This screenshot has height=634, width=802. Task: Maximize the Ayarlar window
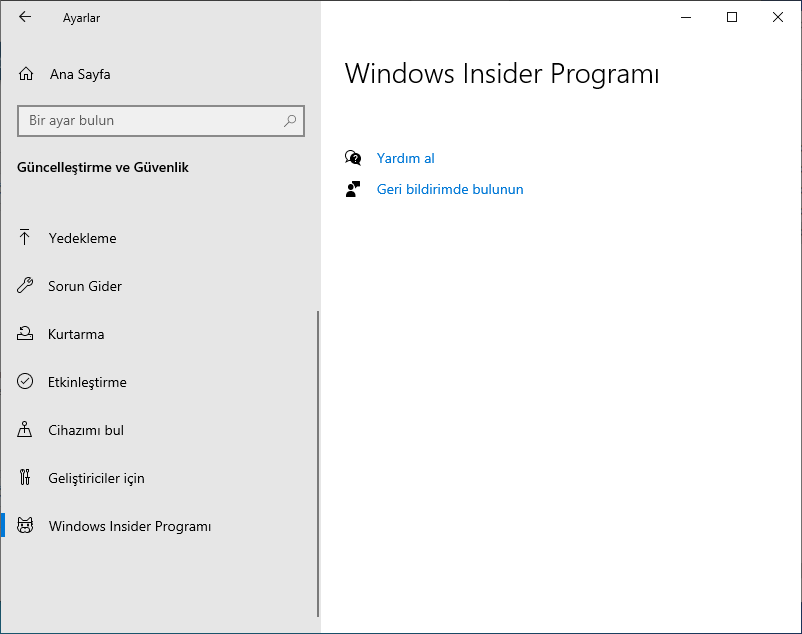click(x=732, y=17)
